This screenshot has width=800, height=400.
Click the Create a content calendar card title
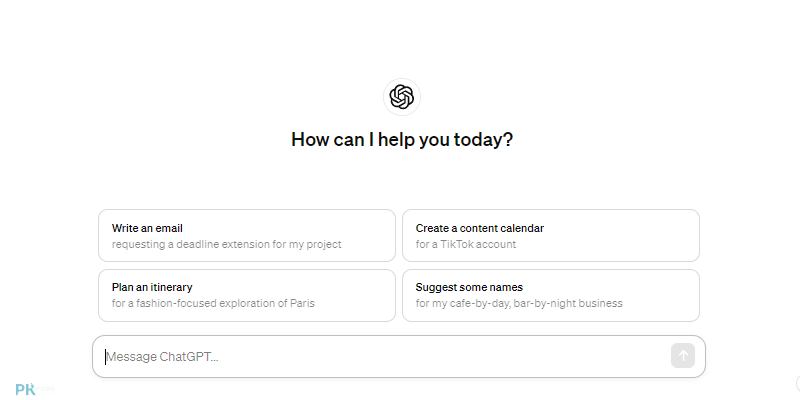pyautogui.click(x=480, y=228)
